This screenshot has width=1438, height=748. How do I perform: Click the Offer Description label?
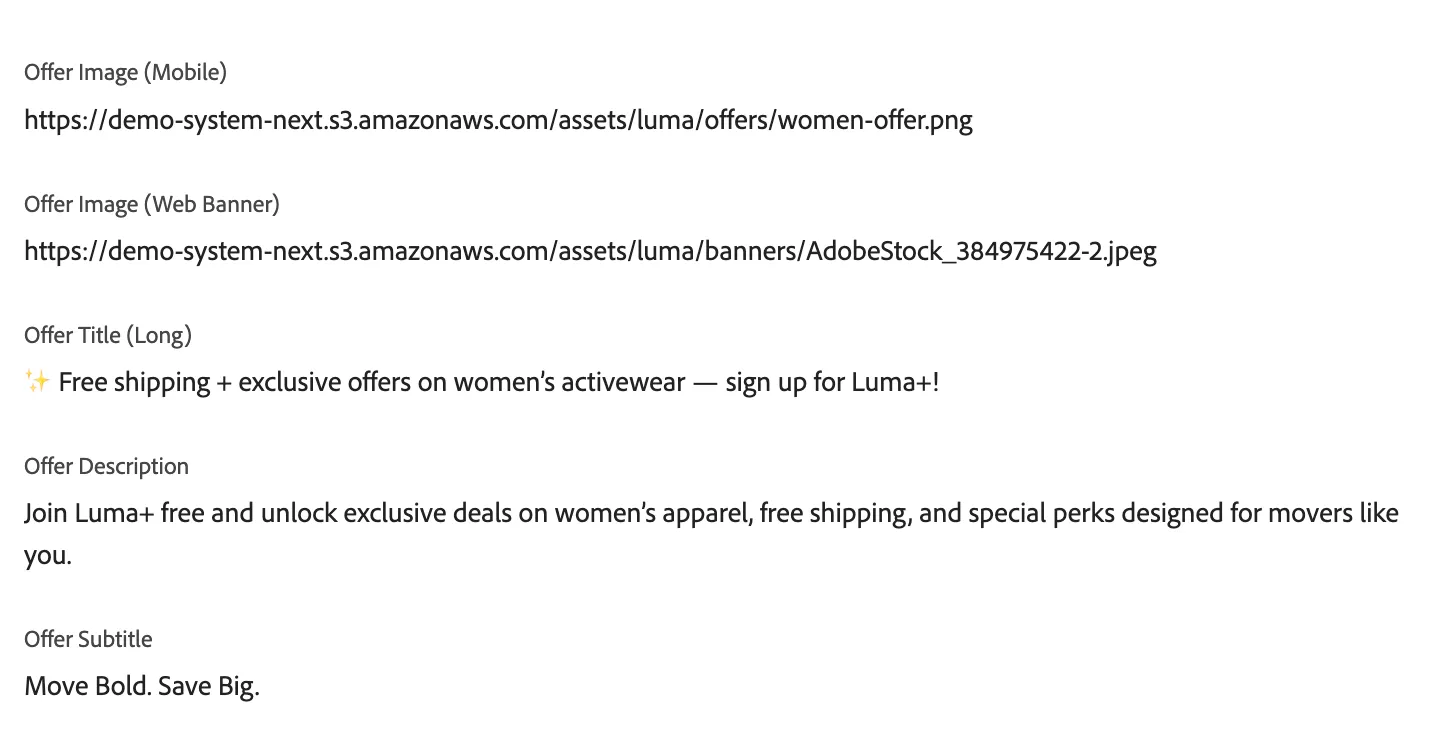[106, 466]
